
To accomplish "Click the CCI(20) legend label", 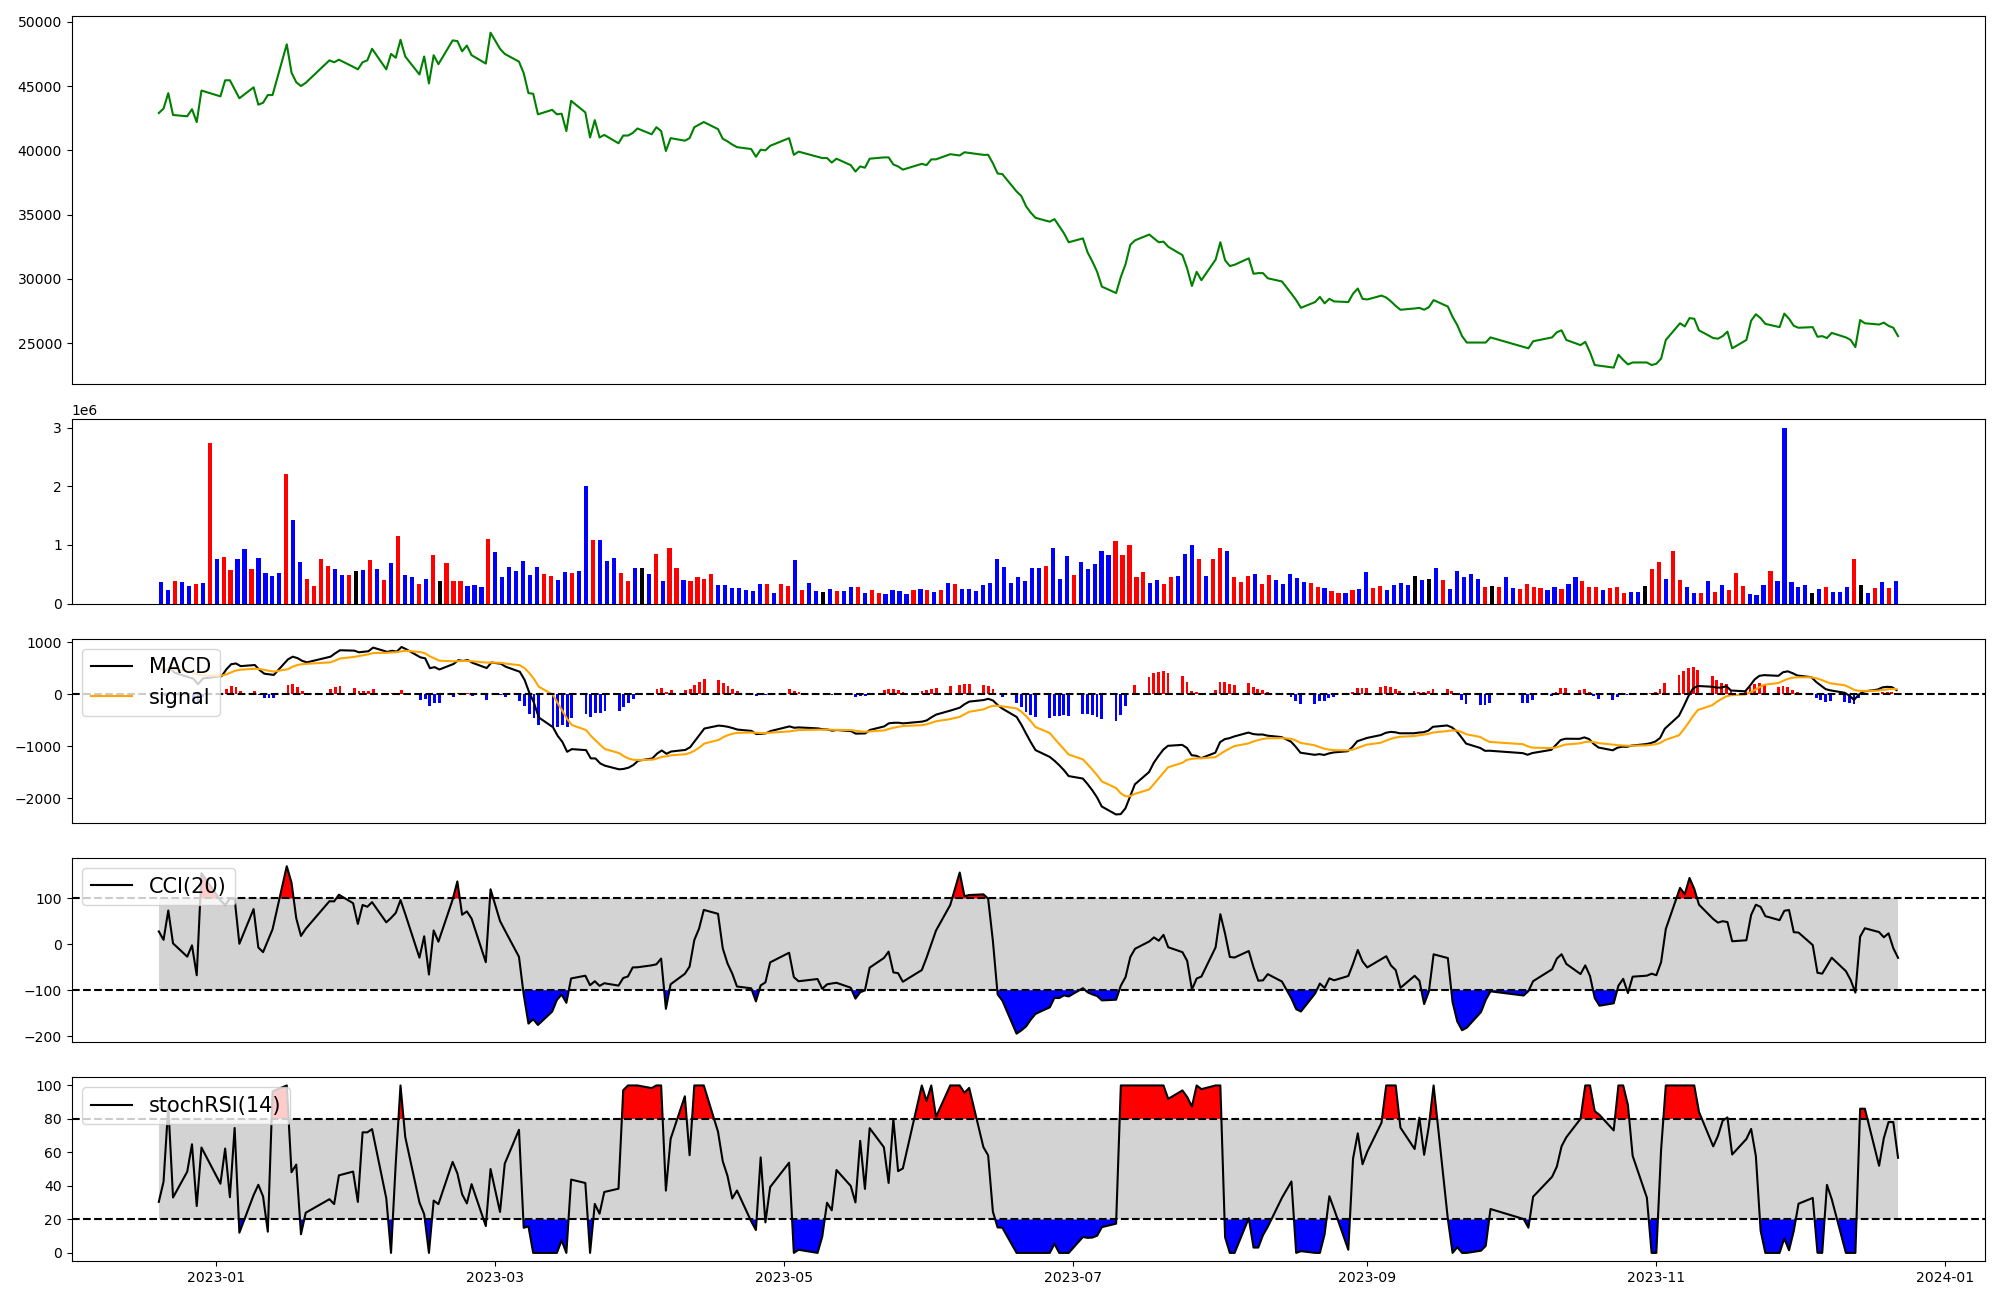I will (x=186, y=885).
